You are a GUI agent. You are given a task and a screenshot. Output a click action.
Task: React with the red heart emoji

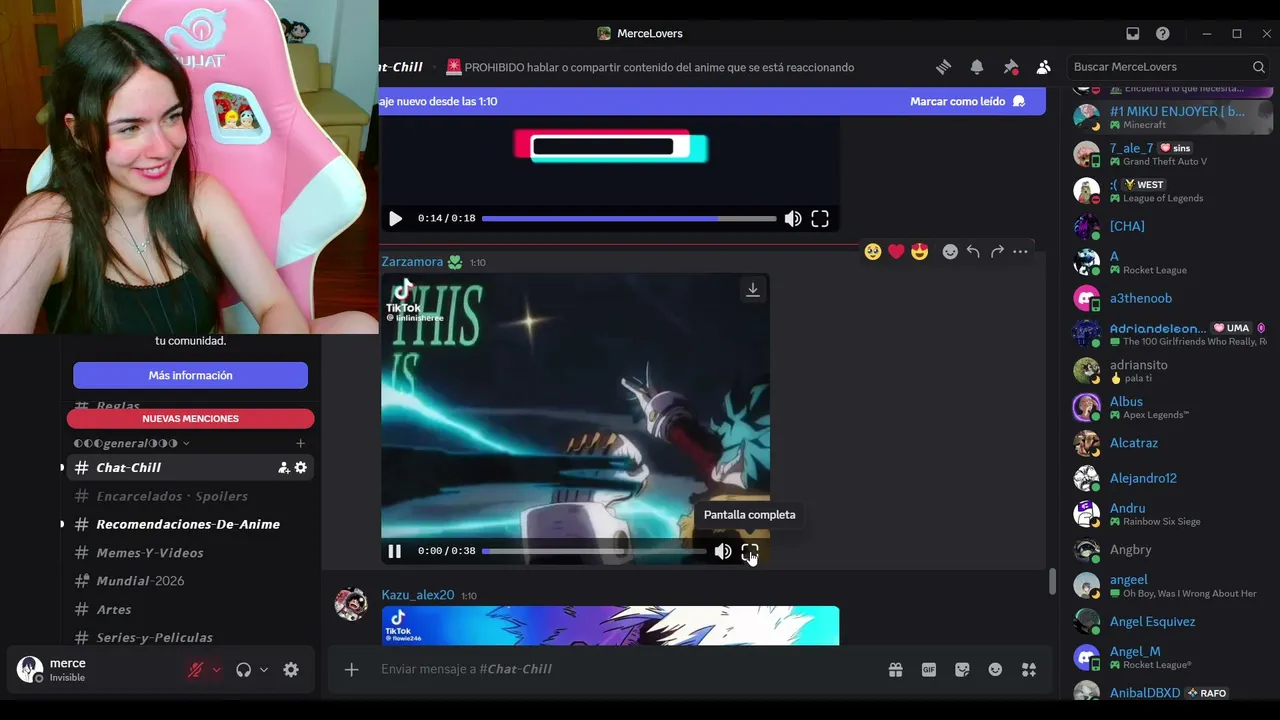tap(896, 252)
